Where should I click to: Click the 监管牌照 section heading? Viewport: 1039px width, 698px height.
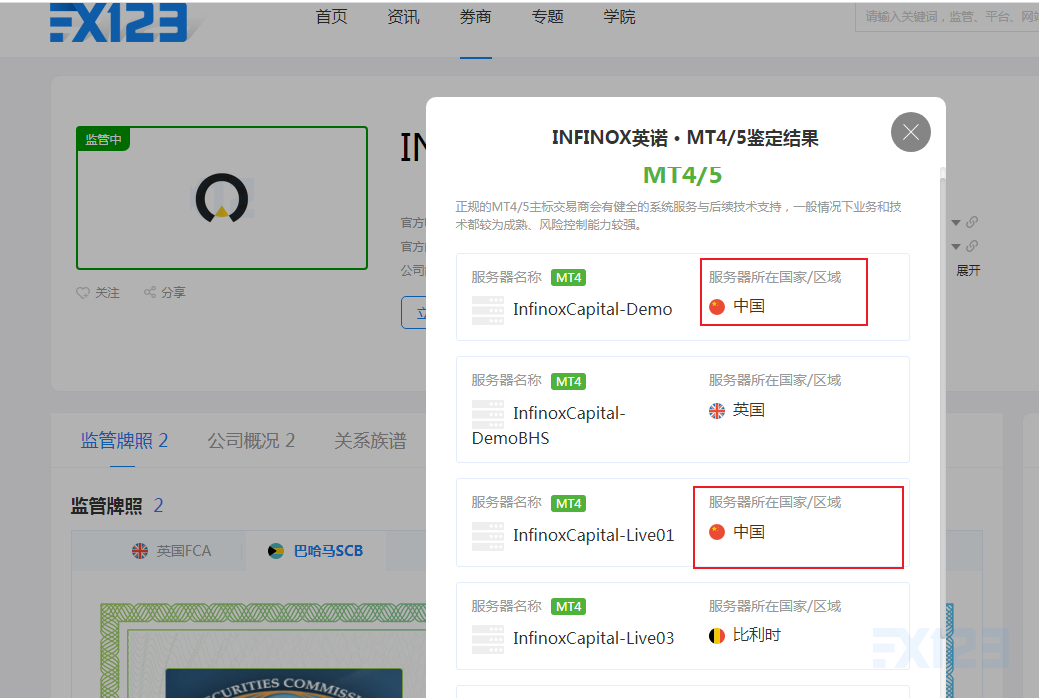click(107, 506)
